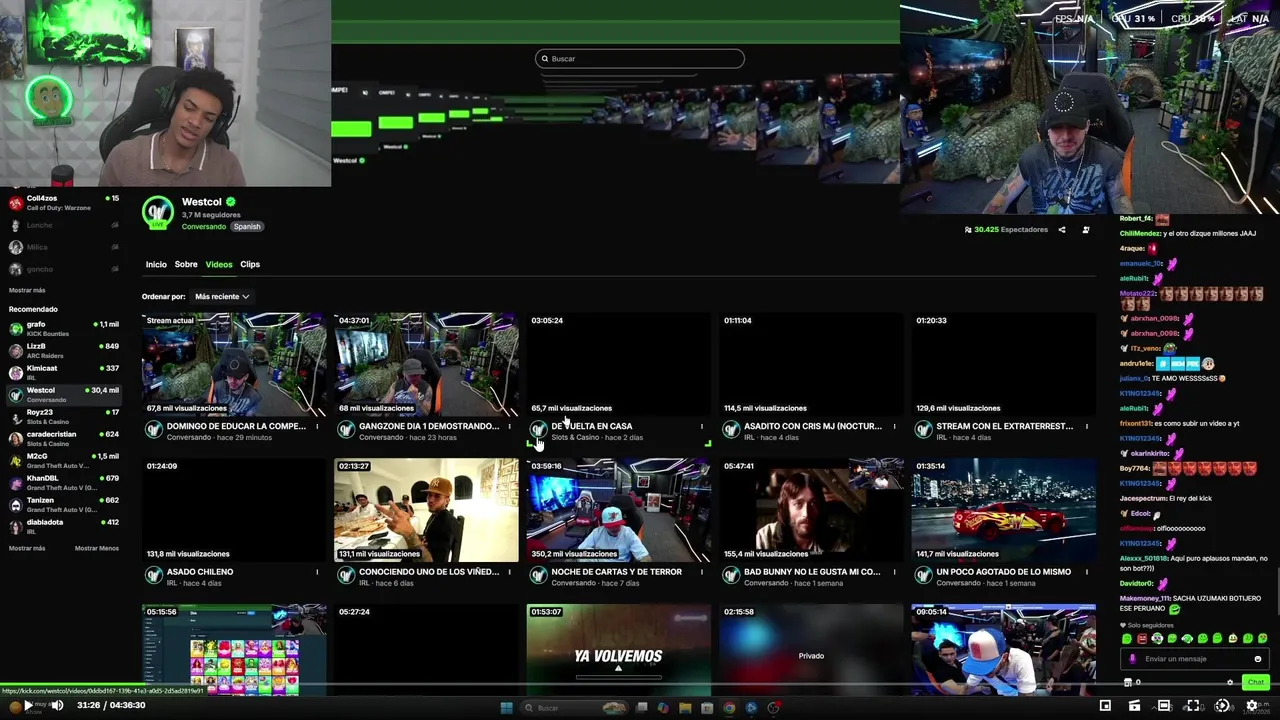Click caradecristian's avatar in the sidebar
Viewport: 1280px width, 720px height.
[x=16, y=439]
